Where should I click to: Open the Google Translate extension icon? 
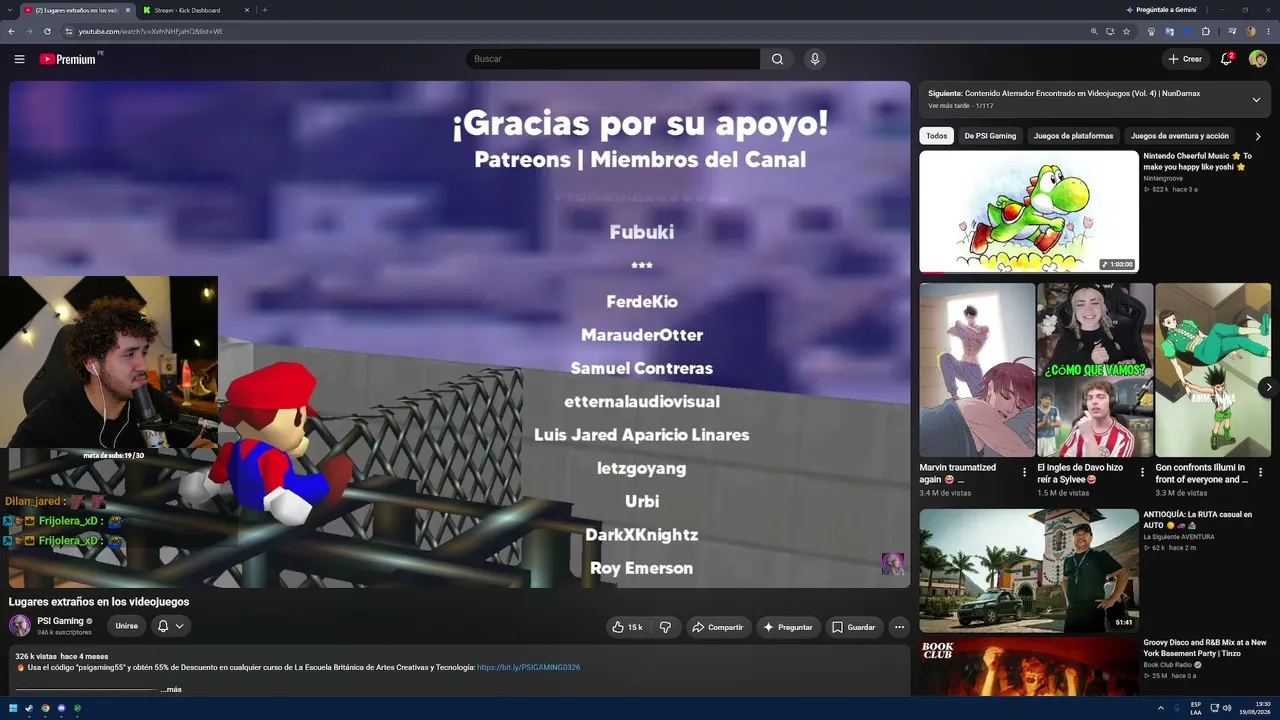pos(1169,31)
